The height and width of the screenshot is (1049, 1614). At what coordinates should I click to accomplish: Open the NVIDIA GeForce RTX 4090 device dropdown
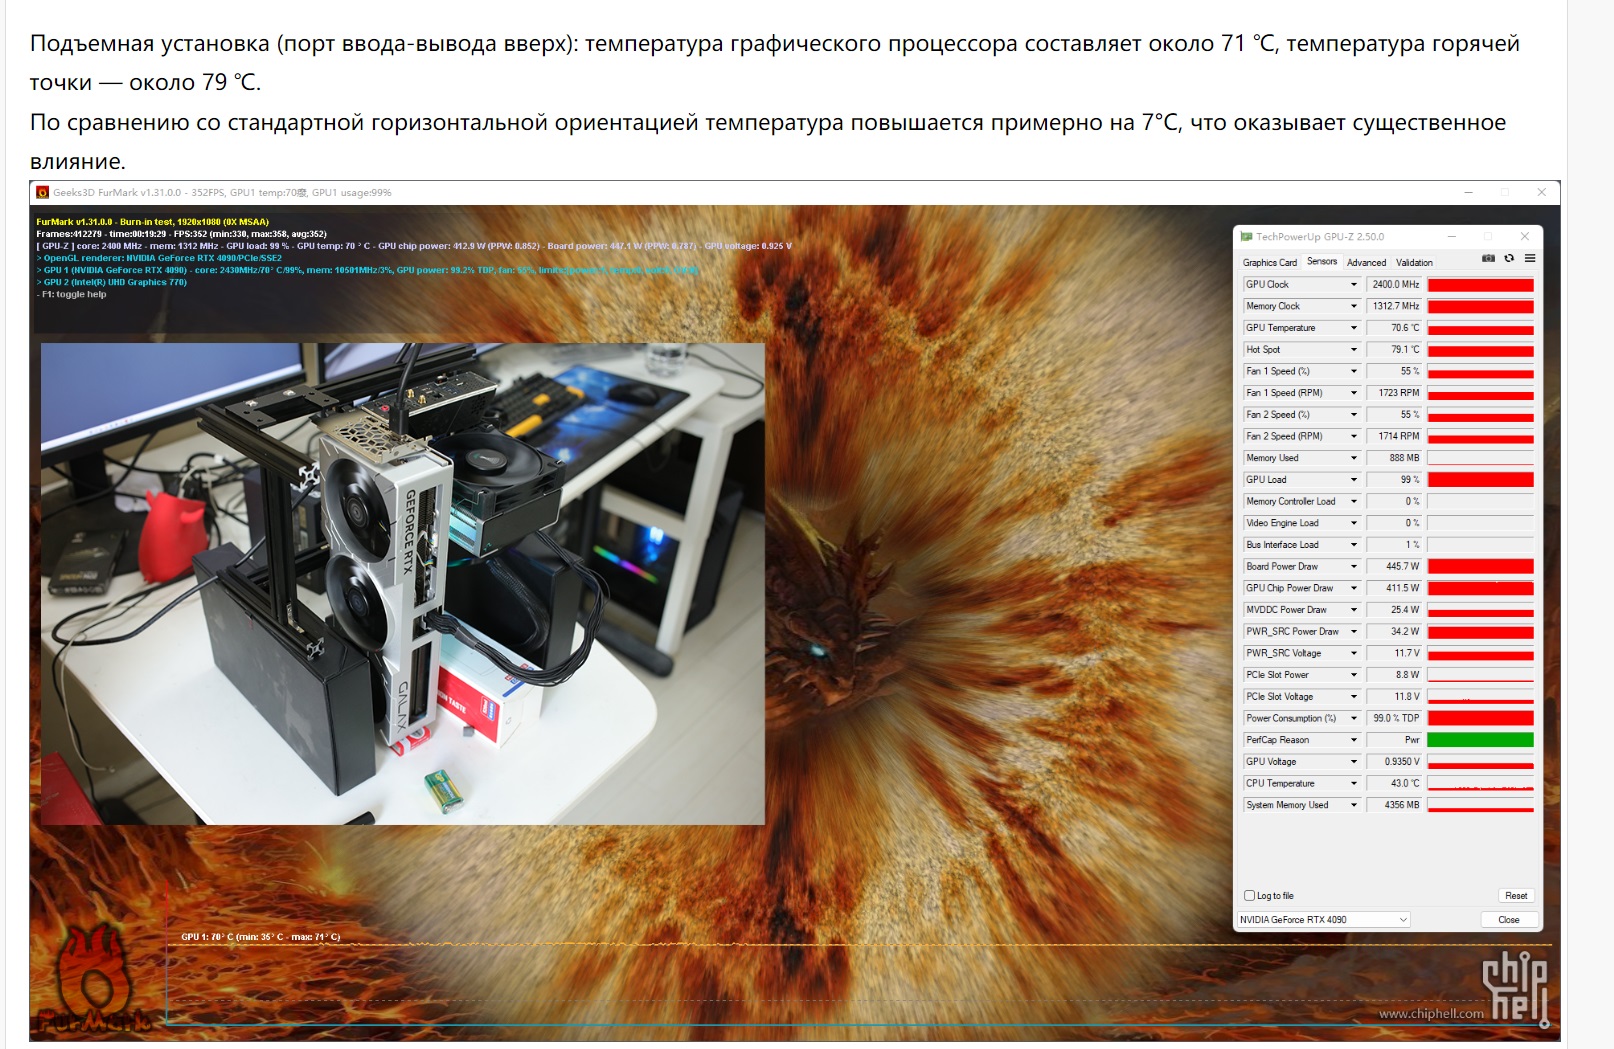(1324, 920)
